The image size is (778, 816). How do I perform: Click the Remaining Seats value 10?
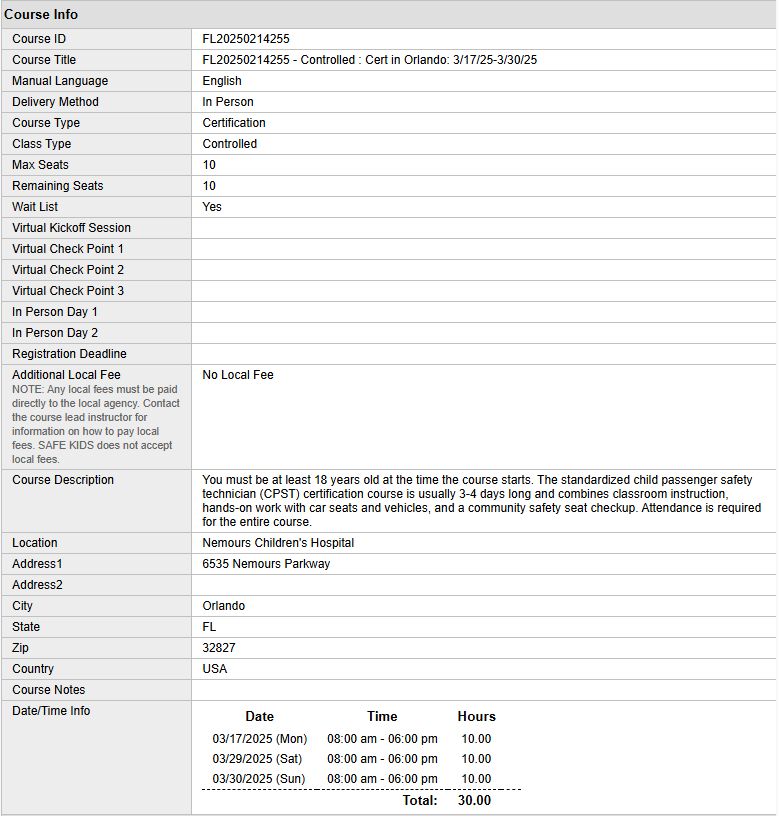tap(209, 186)
